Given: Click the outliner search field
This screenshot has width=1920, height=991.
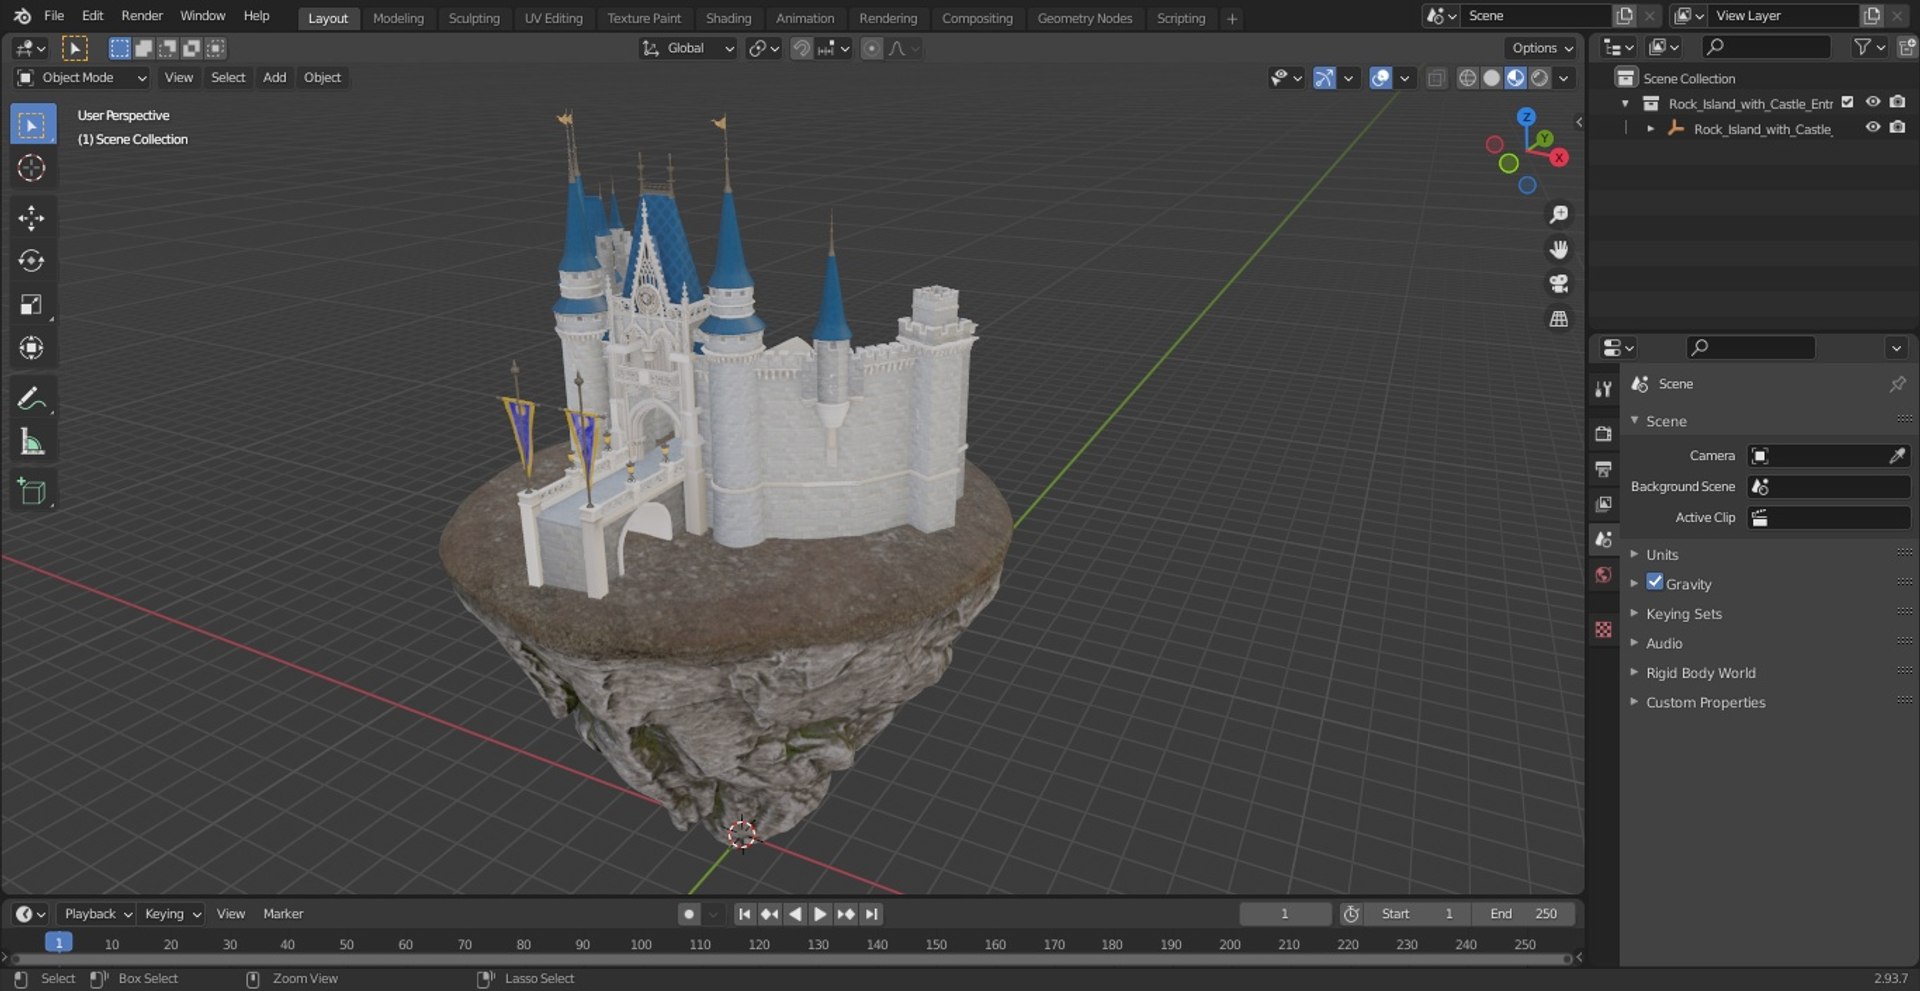Looking at the screenshot, I should tap(1766, 47).
